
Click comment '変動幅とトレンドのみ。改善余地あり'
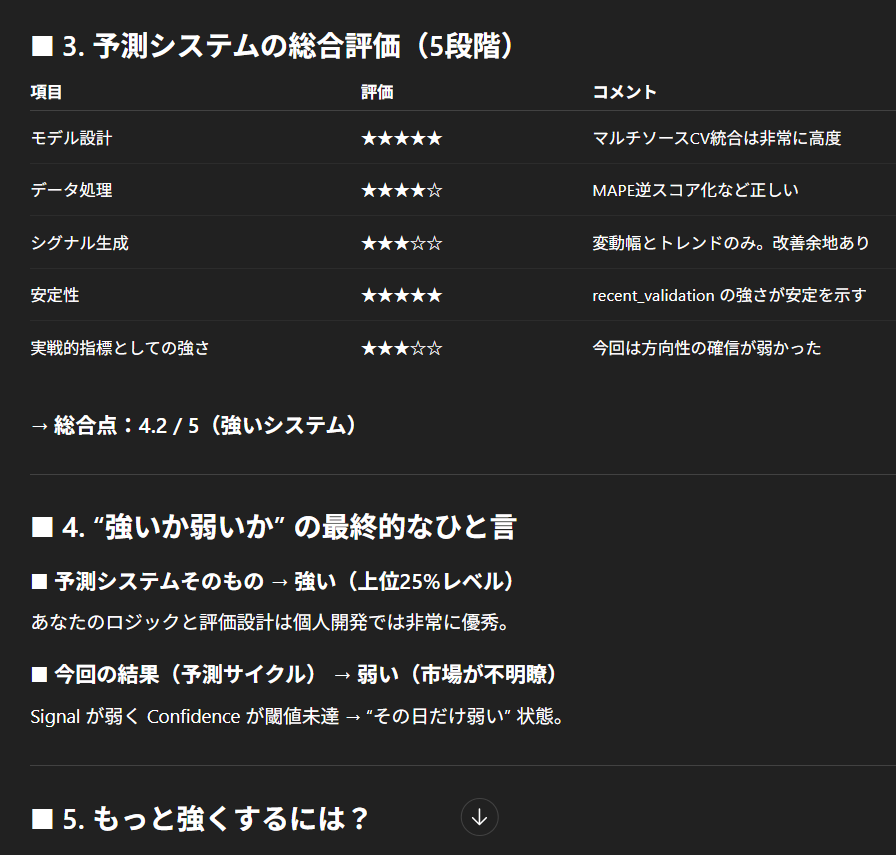point(731,243)
